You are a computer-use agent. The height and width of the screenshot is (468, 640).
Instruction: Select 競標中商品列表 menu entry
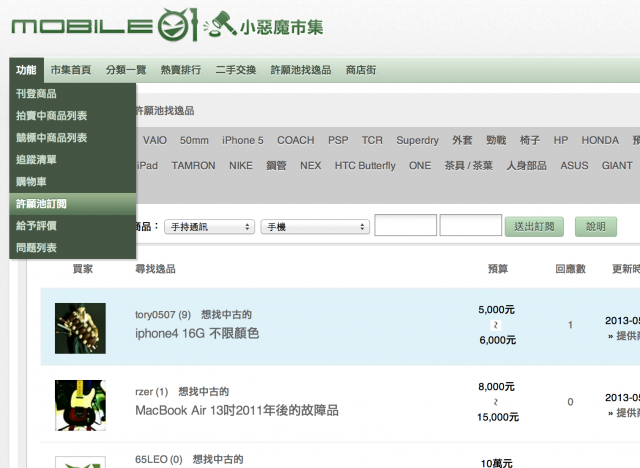[73, 138]
